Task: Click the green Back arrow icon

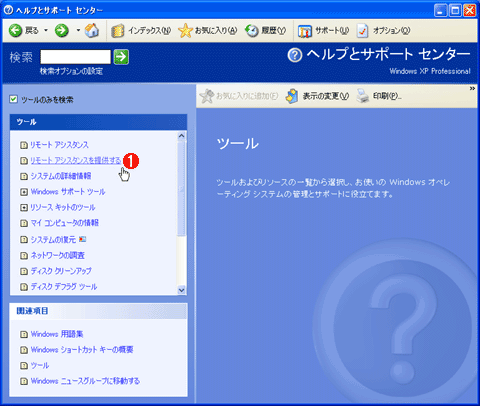Action: point(15,31)
